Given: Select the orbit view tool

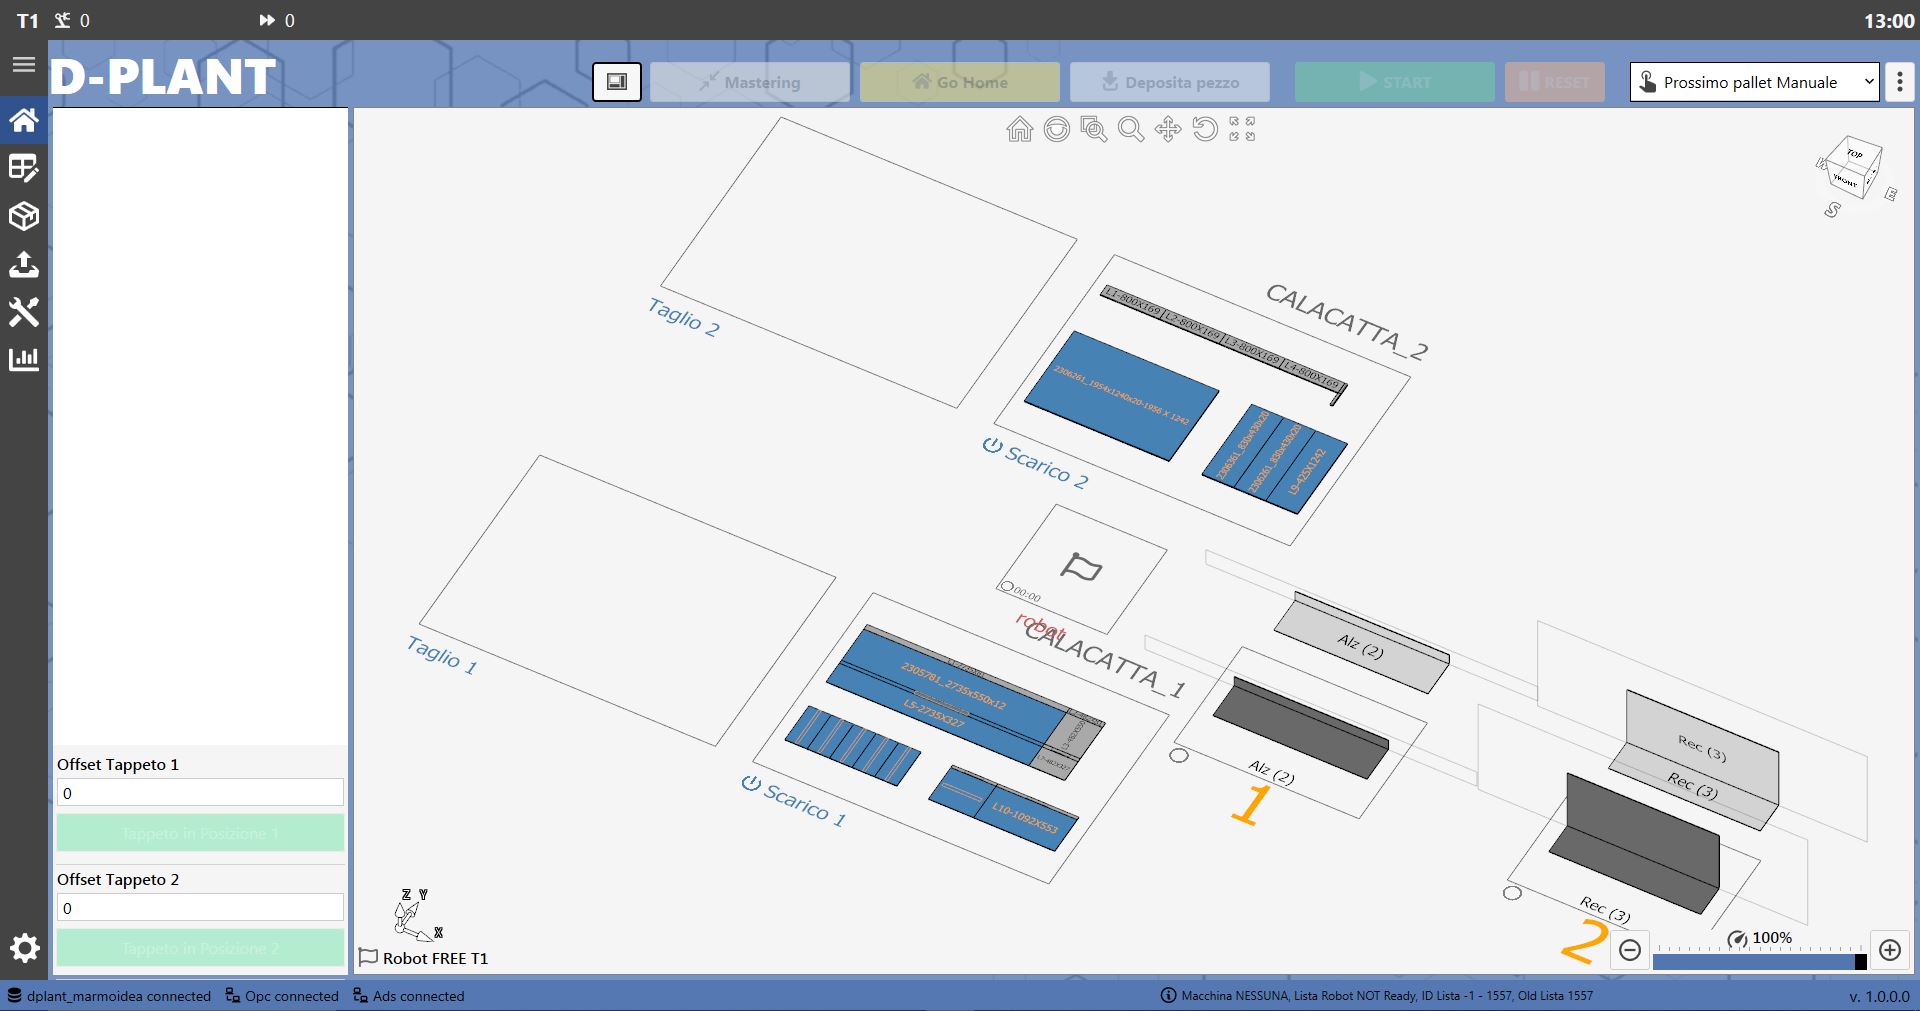Looking at the screenshot, I should coord(1057,129).
